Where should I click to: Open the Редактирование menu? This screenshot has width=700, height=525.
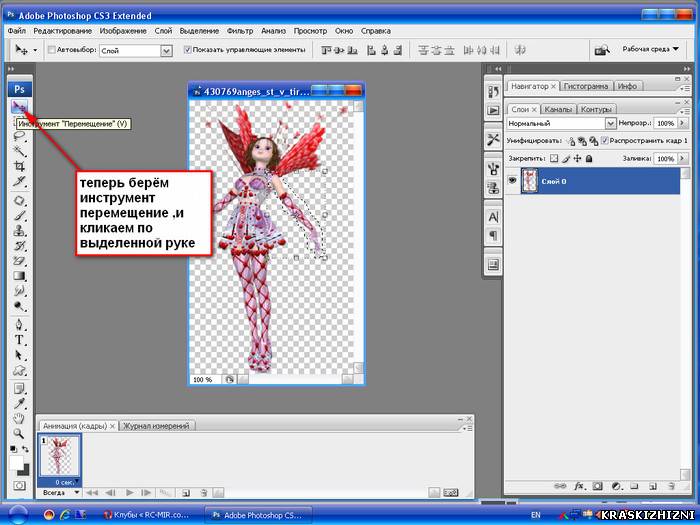[x=62, y=31]
